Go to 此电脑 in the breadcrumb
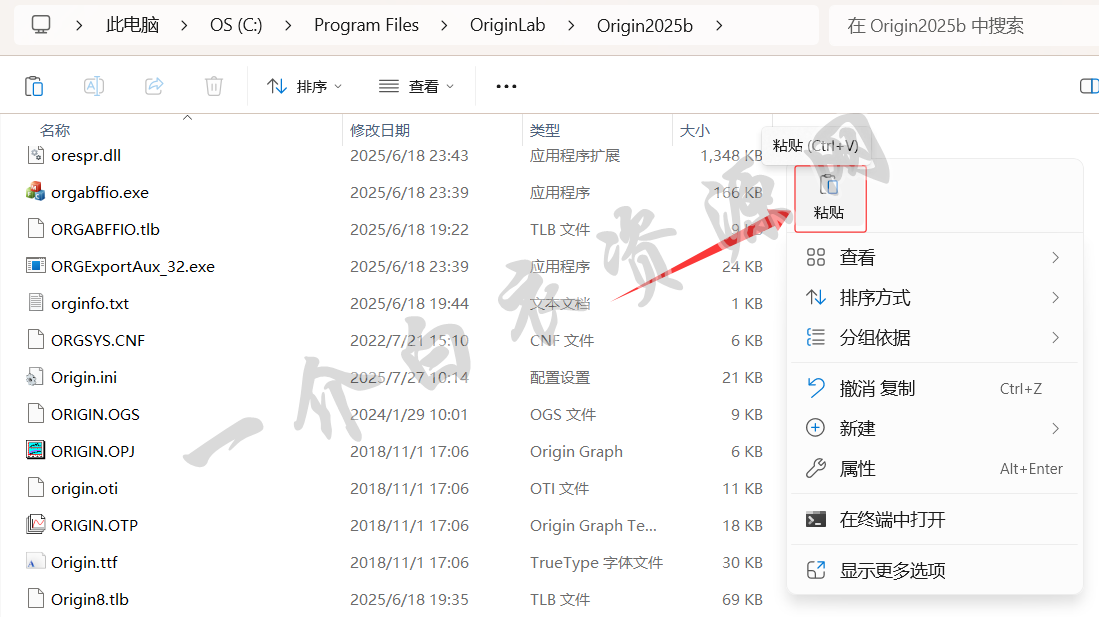This screenshot has height=617, width=1099. click(x=132, y=25)
